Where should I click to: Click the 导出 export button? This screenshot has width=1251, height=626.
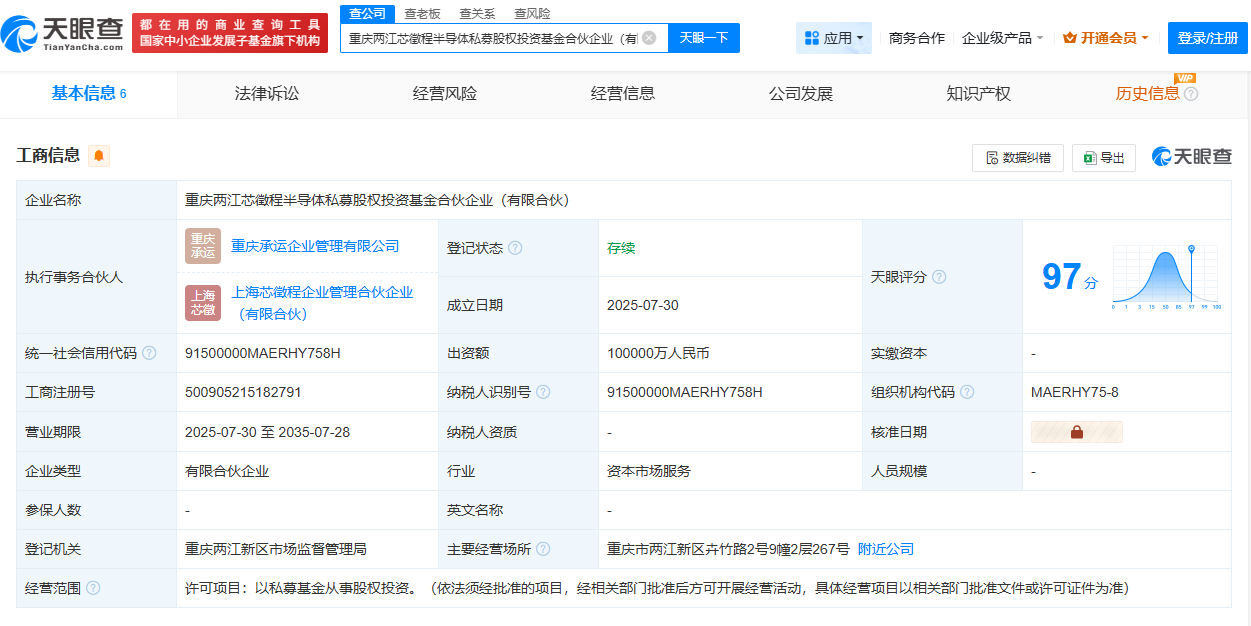tap(1104, 158)
